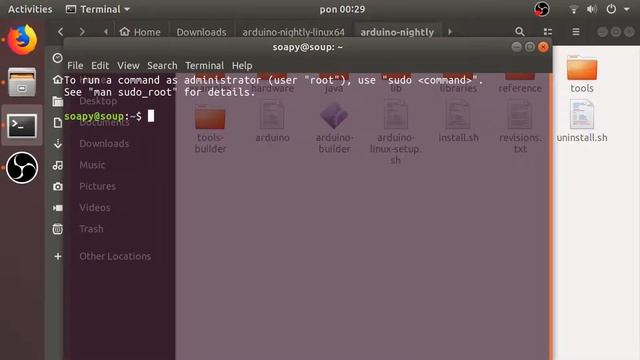Open the Files app in dock
Viewport: 640px width, 360px height.
pyautogui.click(x=22, y=82)
